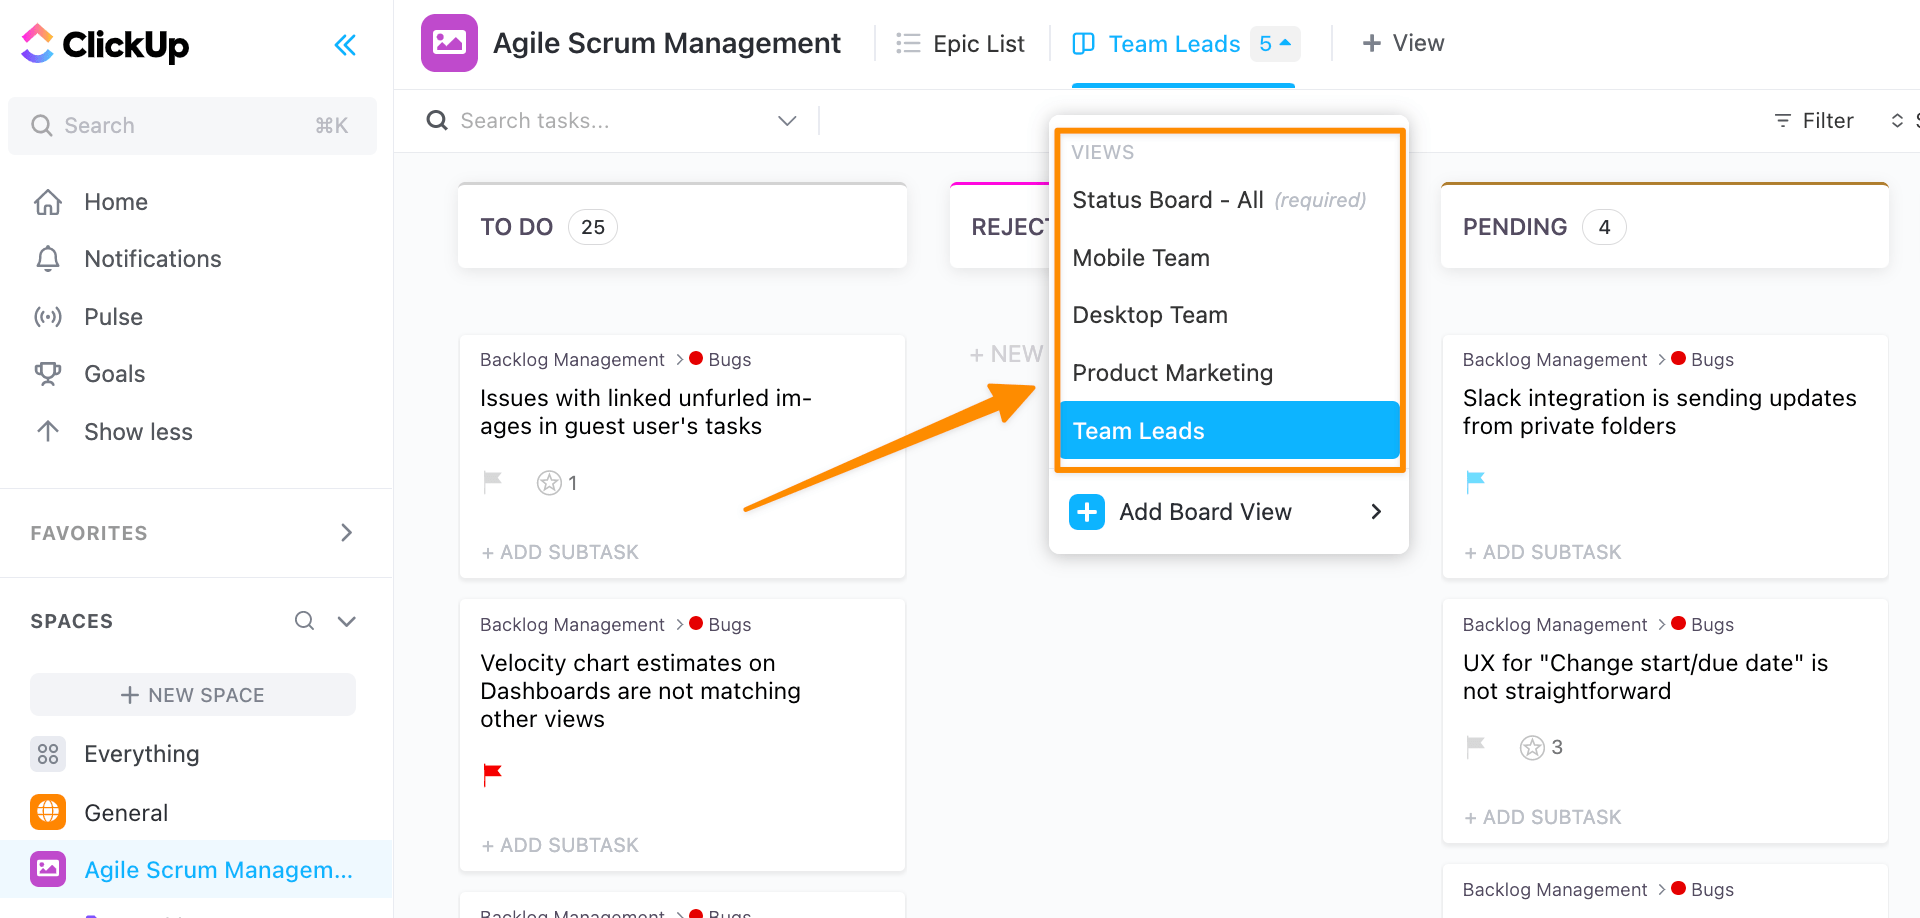
Task: Toggle gray priority flag on Issues with linked task
Action: 492,483
